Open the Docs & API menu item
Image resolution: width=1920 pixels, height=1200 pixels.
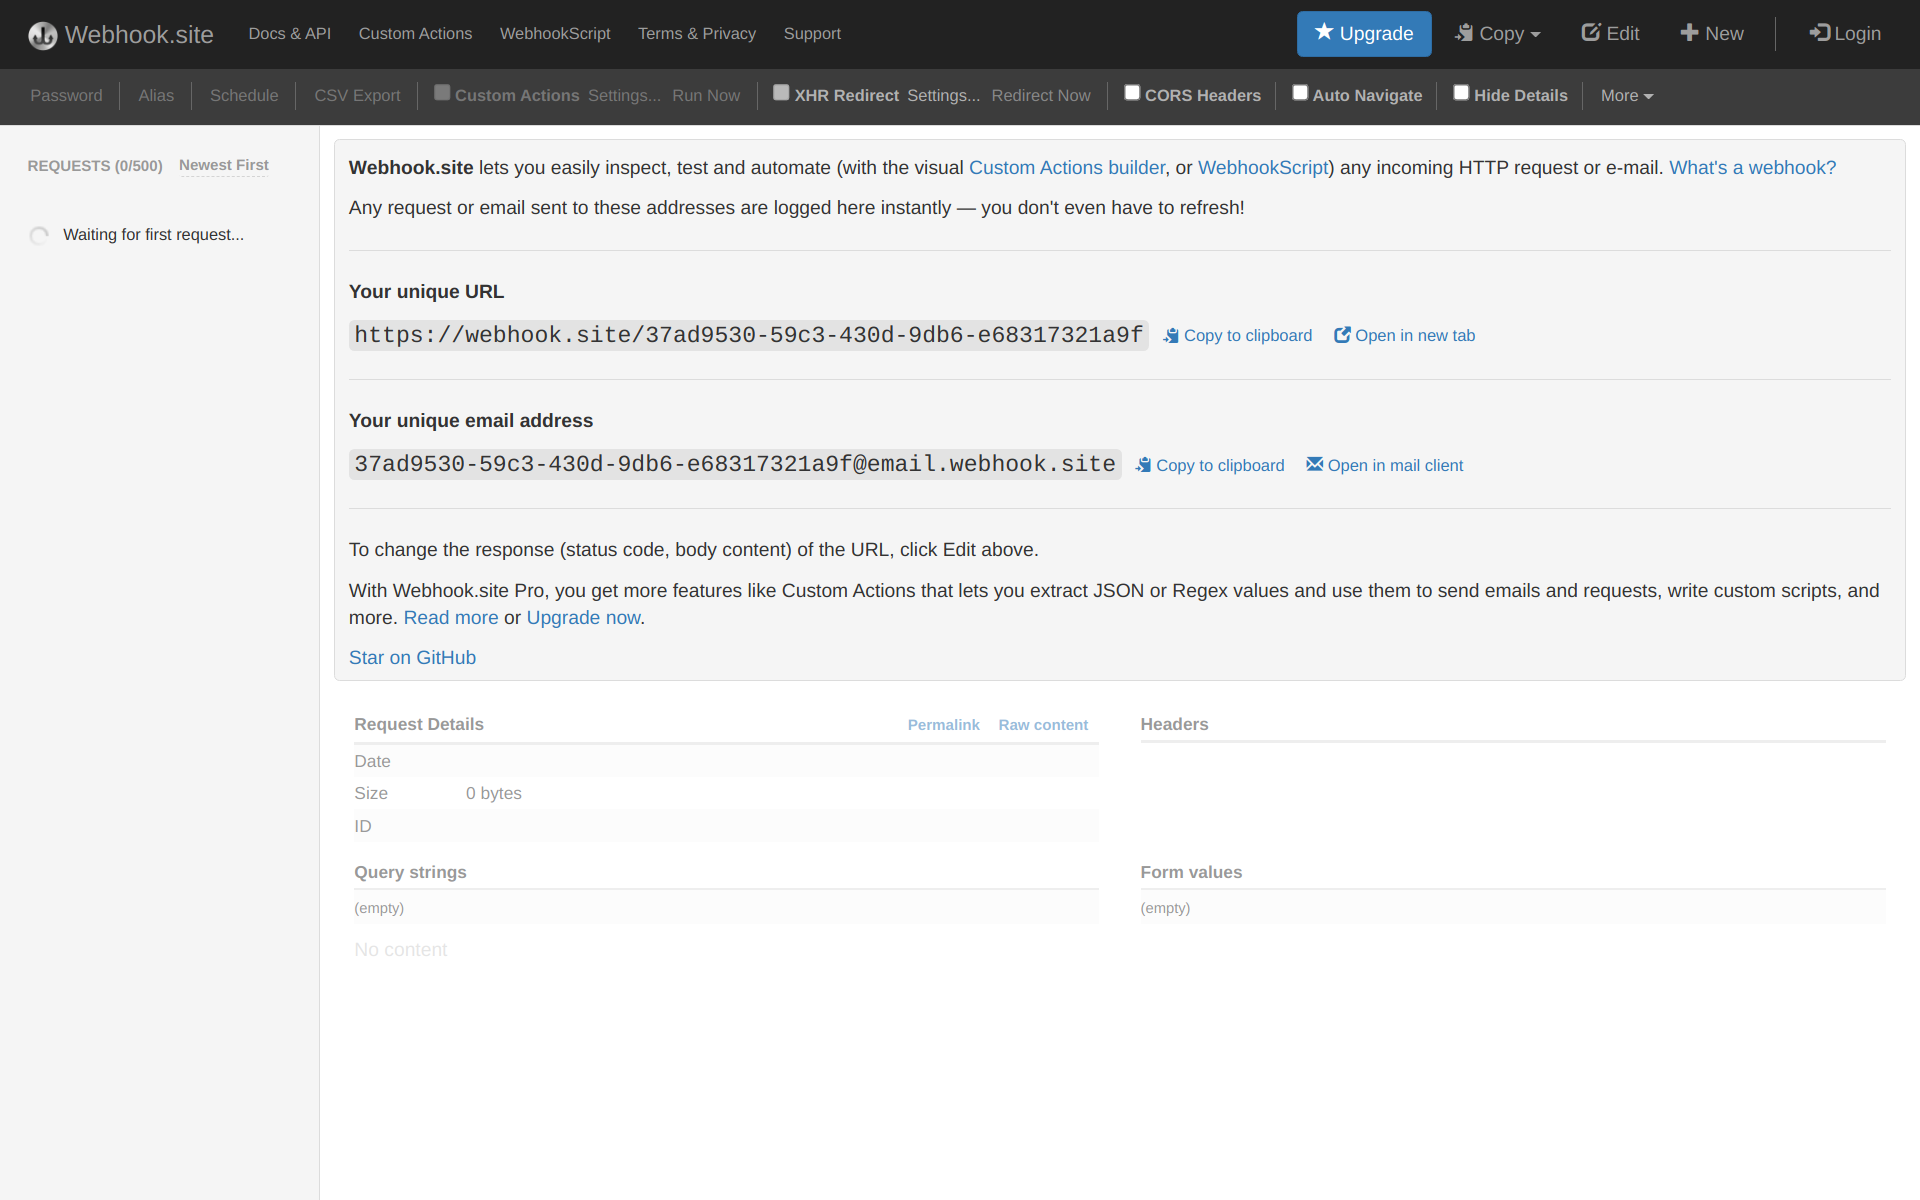(x=289, y=34)
